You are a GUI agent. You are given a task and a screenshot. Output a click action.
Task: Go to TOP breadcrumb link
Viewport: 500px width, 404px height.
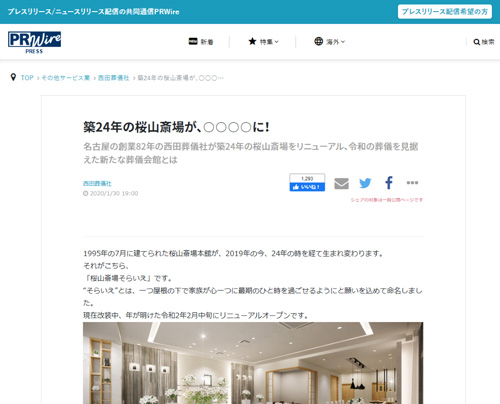click(x=27, y=78)
